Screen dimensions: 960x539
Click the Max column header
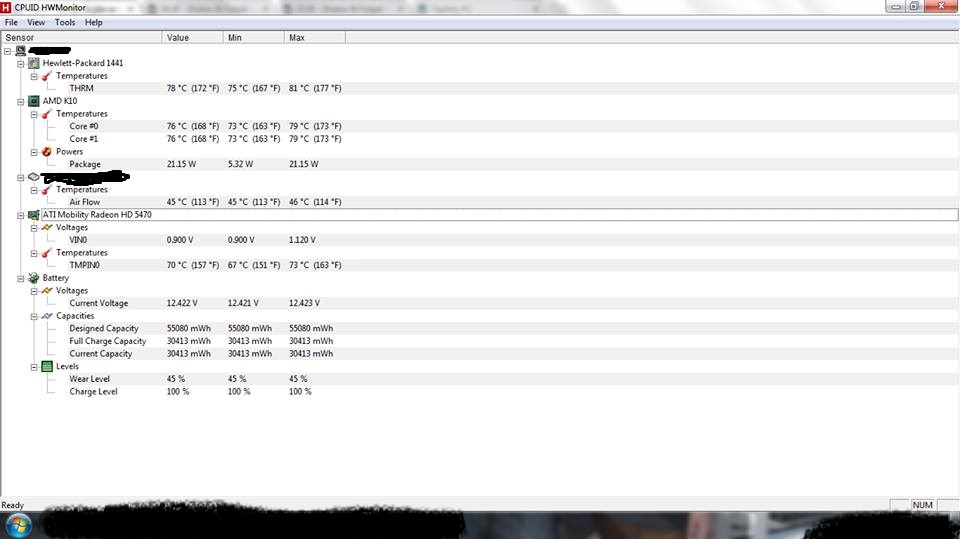click(315, 37)
